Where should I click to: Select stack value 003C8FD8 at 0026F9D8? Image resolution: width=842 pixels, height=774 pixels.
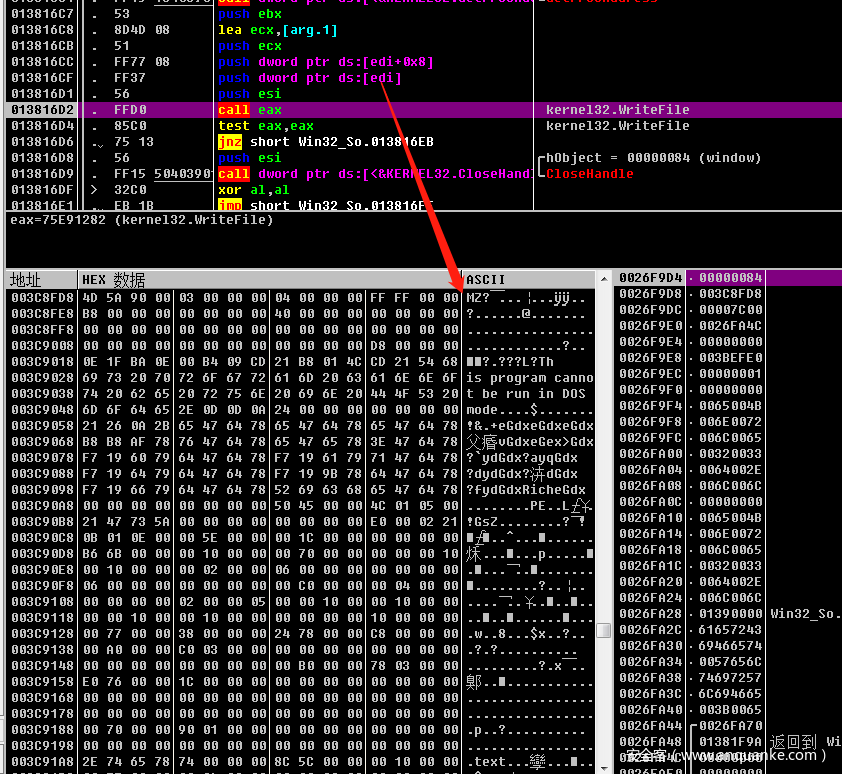(730, 294)
